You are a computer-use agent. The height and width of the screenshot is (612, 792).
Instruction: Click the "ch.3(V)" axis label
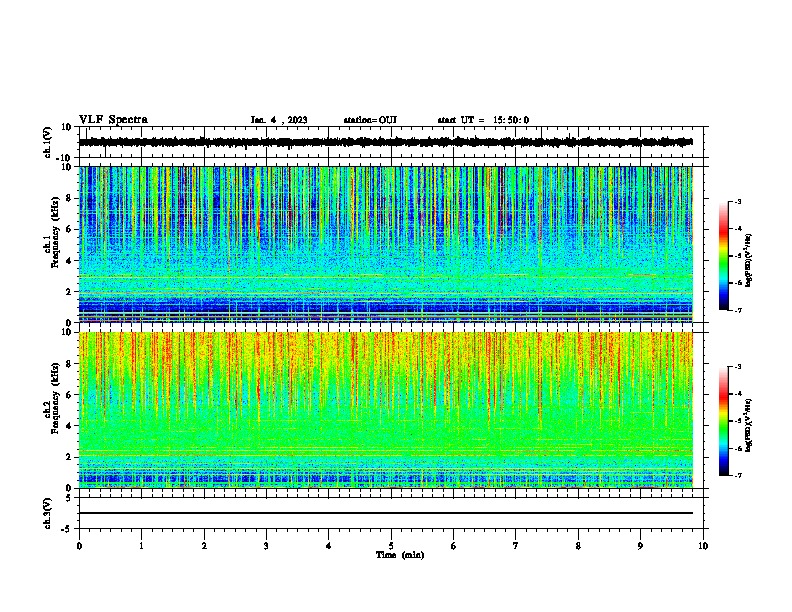point(48,513)
